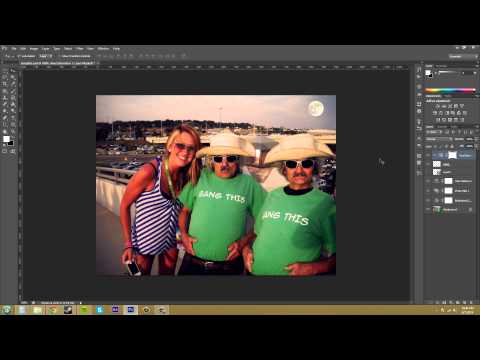Screen dimensions: 480x360
Task: Add a Vibrance adjustment layer
Action: pyautogui.click(x=462, y=106)
